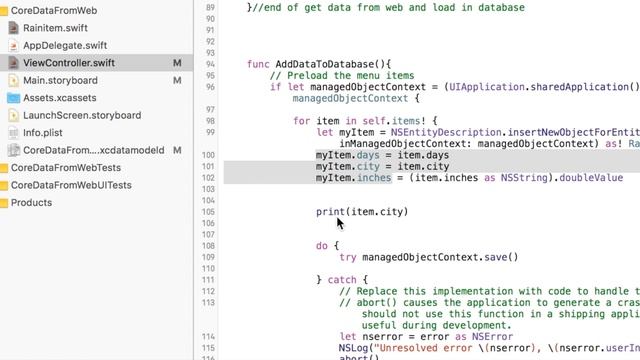Select Rainitem.swift file icon
Image resolution: width=640 pixels, height=360 pixels.
pos(13,28)
